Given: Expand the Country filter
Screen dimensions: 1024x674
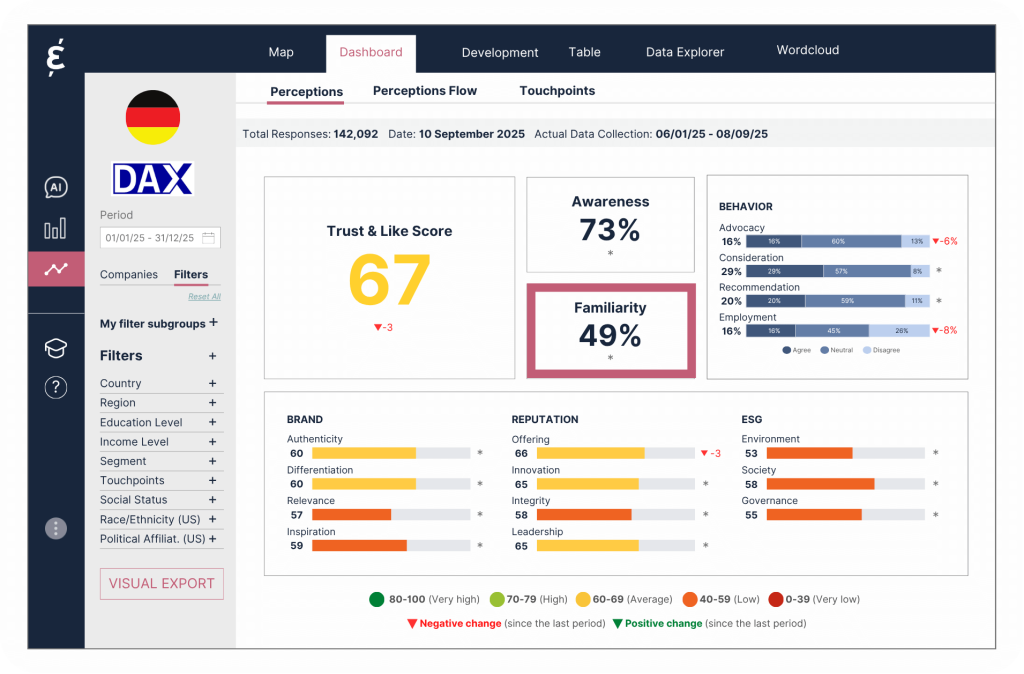Looking at the screenshot, I should pos(212,383).
